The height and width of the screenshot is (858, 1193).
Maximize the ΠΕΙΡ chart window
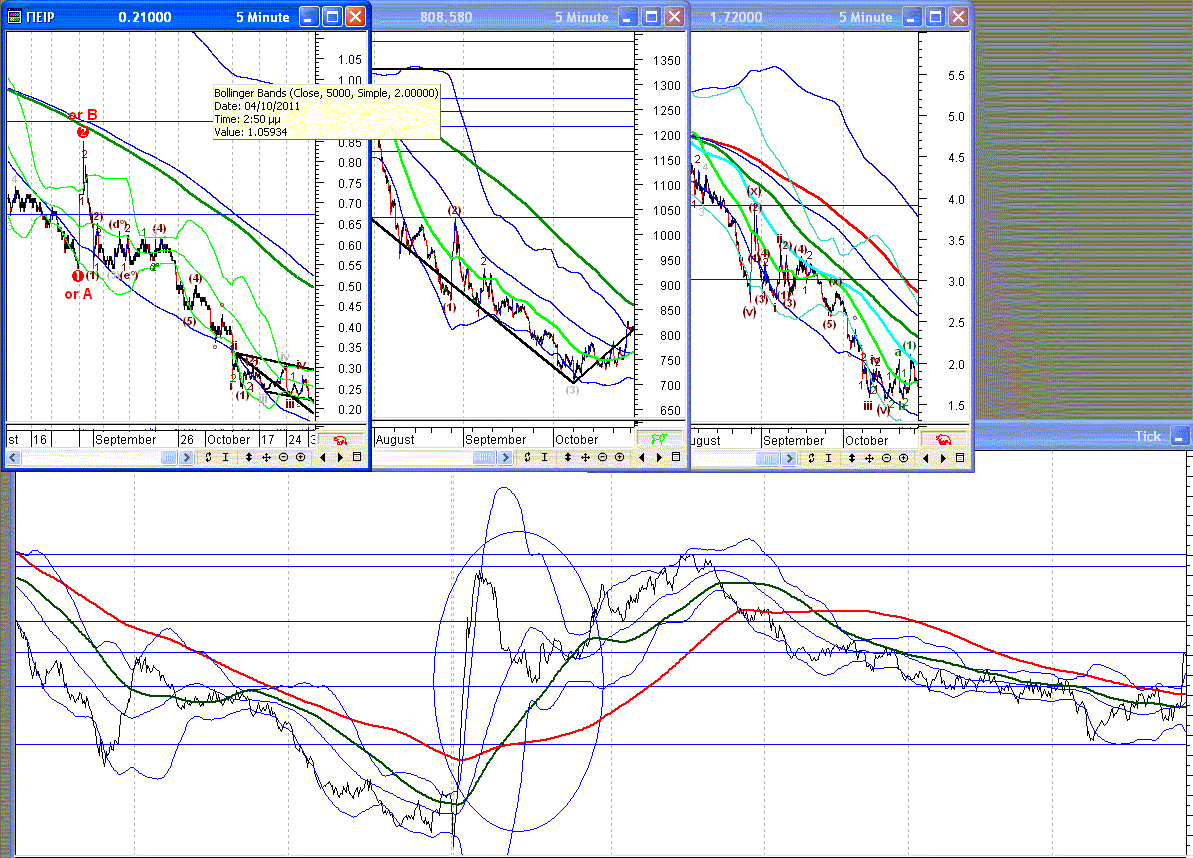332,17
